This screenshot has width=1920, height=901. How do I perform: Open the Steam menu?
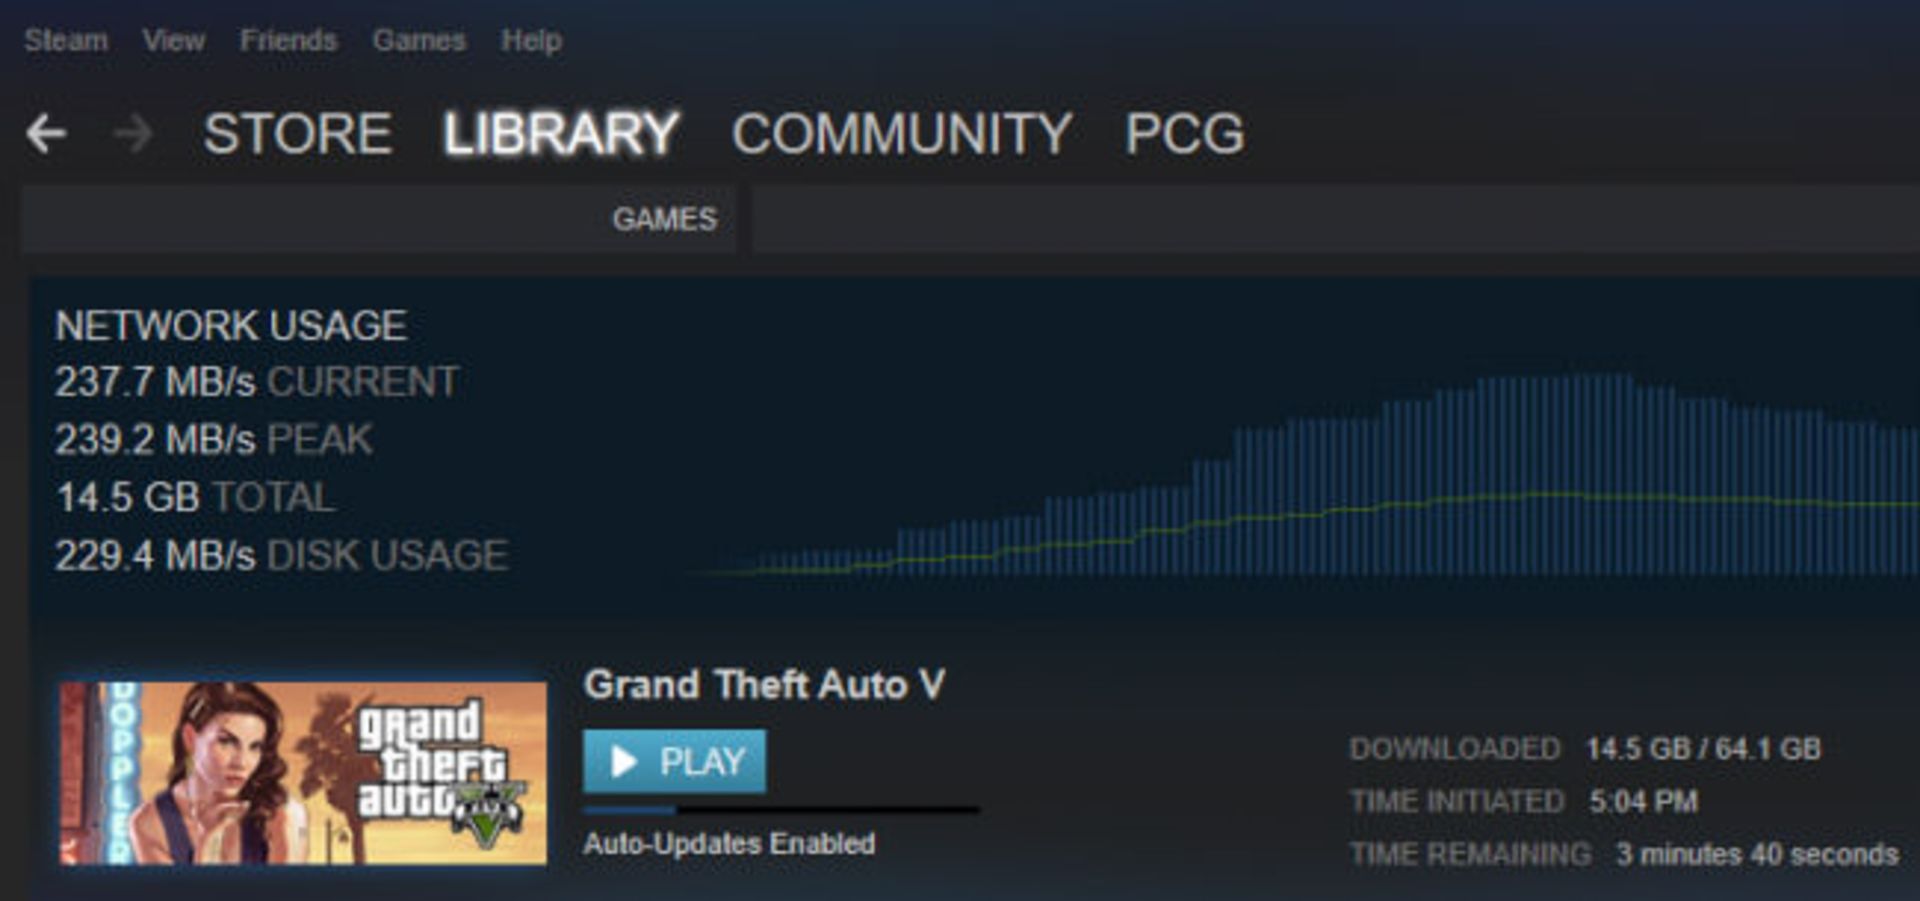(66, 40)
